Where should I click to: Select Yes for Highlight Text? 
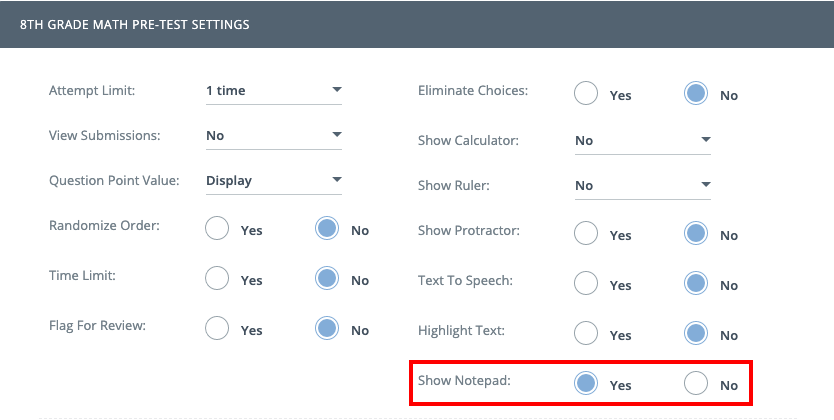[587, 335]
